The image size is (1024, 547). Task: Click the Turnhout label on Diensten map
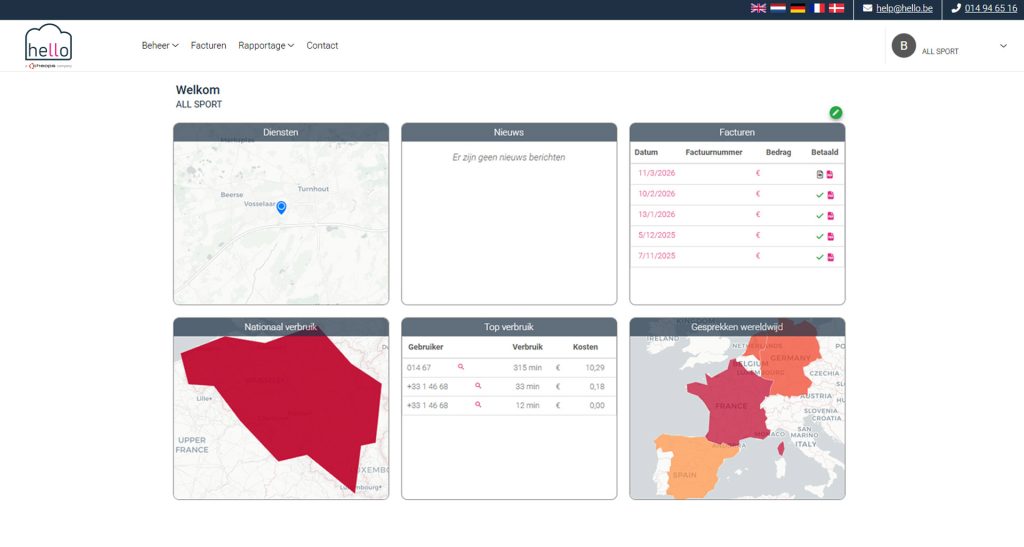click(x=313, y=189)
